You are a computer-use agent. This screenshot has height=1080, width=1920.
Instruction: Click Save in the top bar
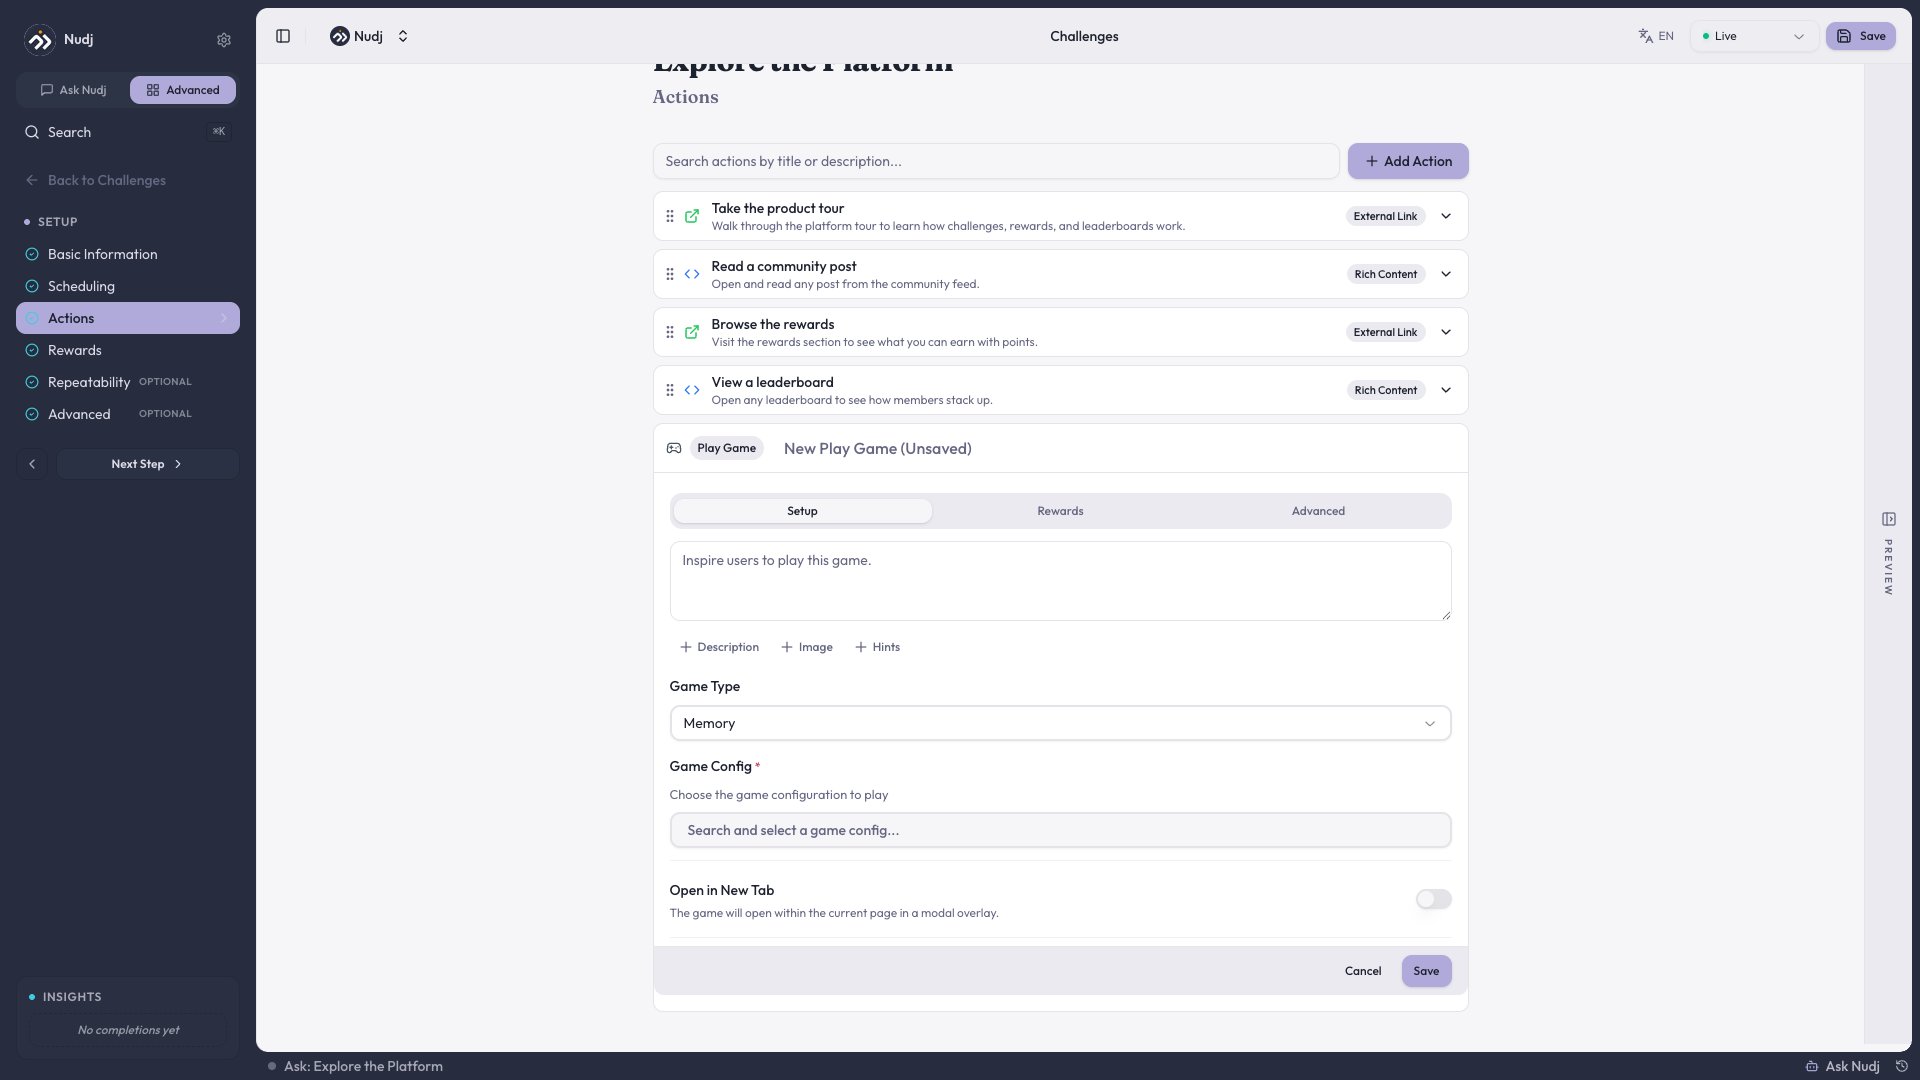pos(1861,36)
